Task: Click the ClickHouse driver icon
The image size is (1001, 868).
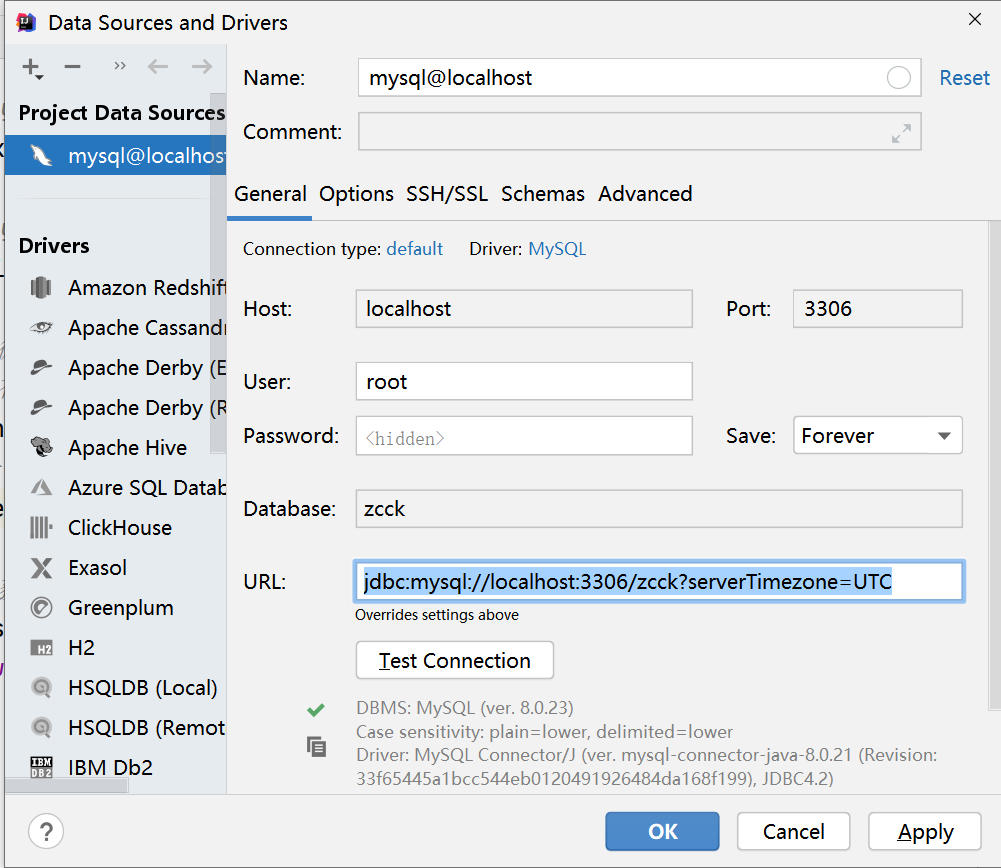Action: tap(41, 528)
